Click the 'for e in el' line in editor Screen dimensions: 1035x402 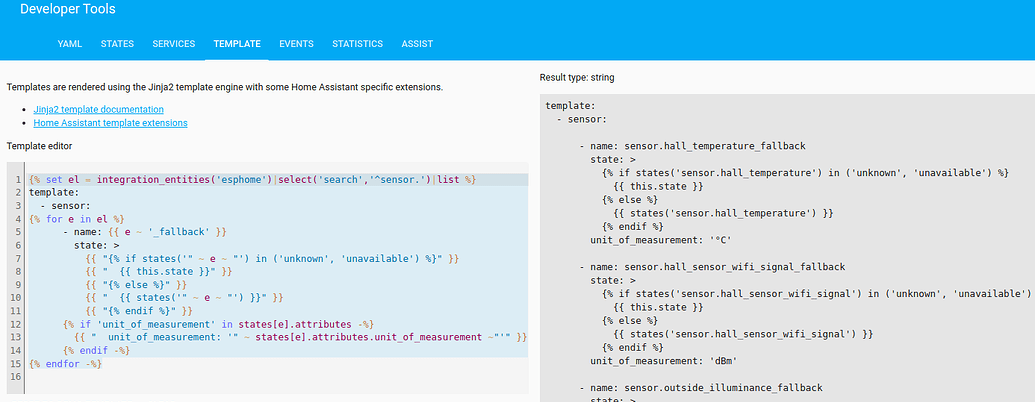(78, 218)
